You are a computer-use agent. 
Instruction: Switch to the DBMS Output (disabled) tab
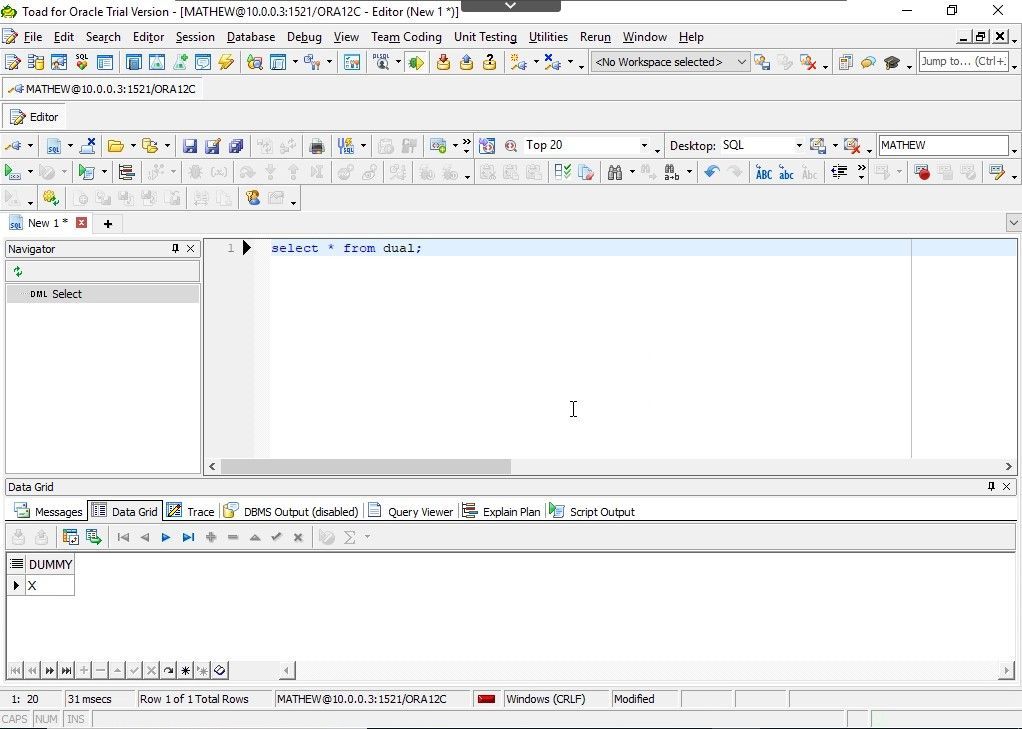point(291,511)
